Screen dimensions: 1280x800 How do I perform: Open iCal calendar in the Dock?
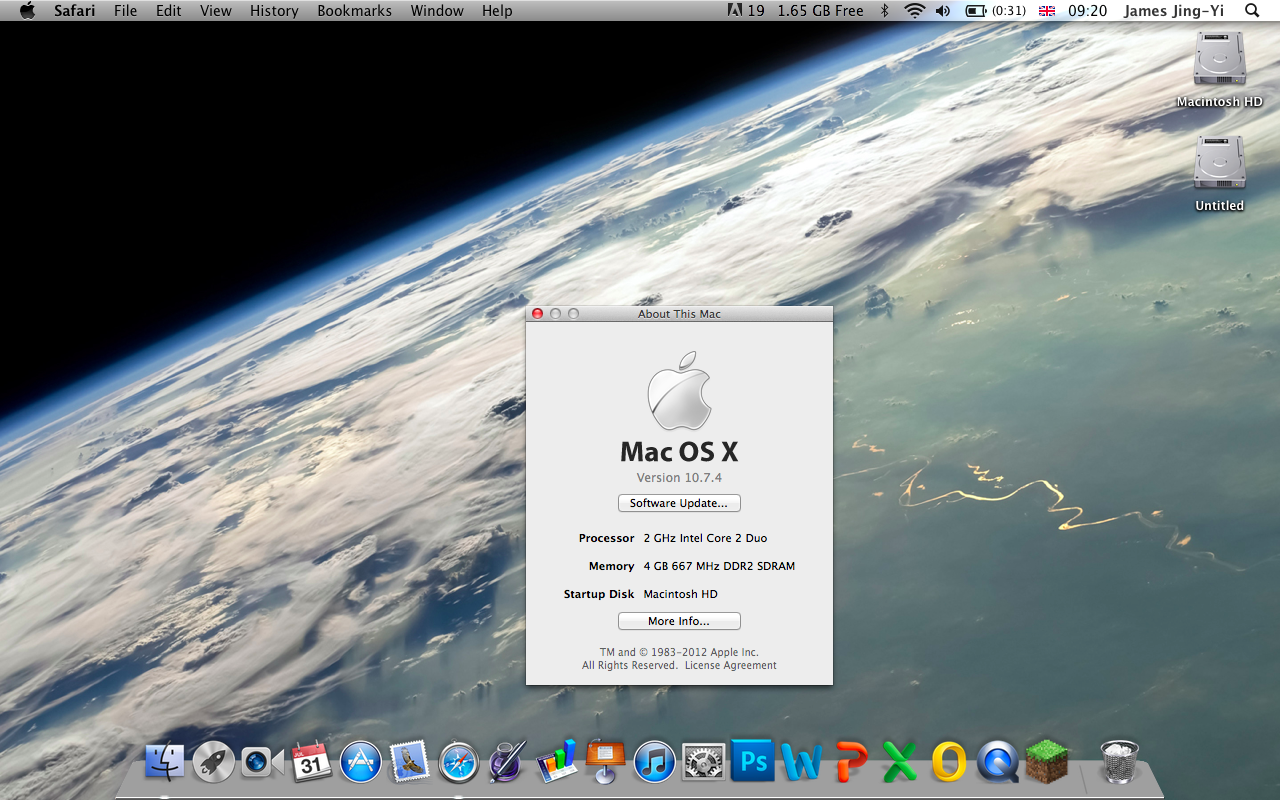click(x=311, y=762)
